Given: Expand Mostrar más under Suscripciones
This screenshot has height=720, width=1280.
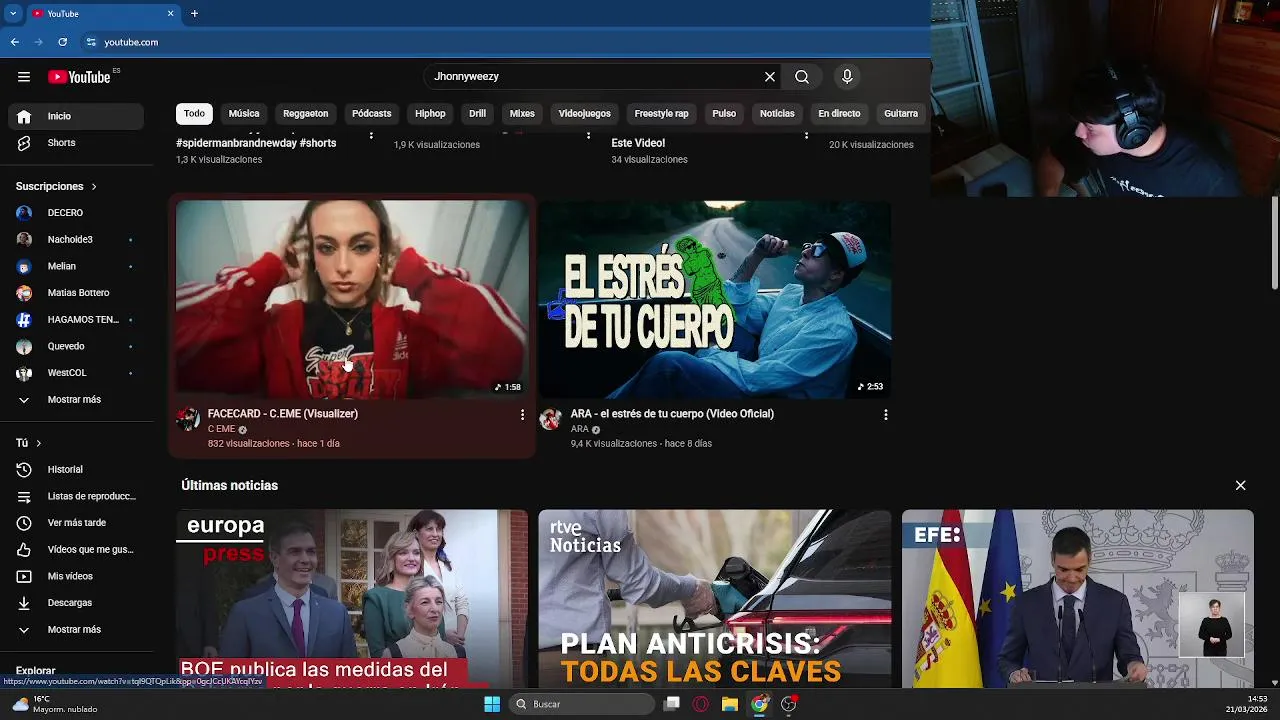Looking at the screenshot, I should click(76, 400).
